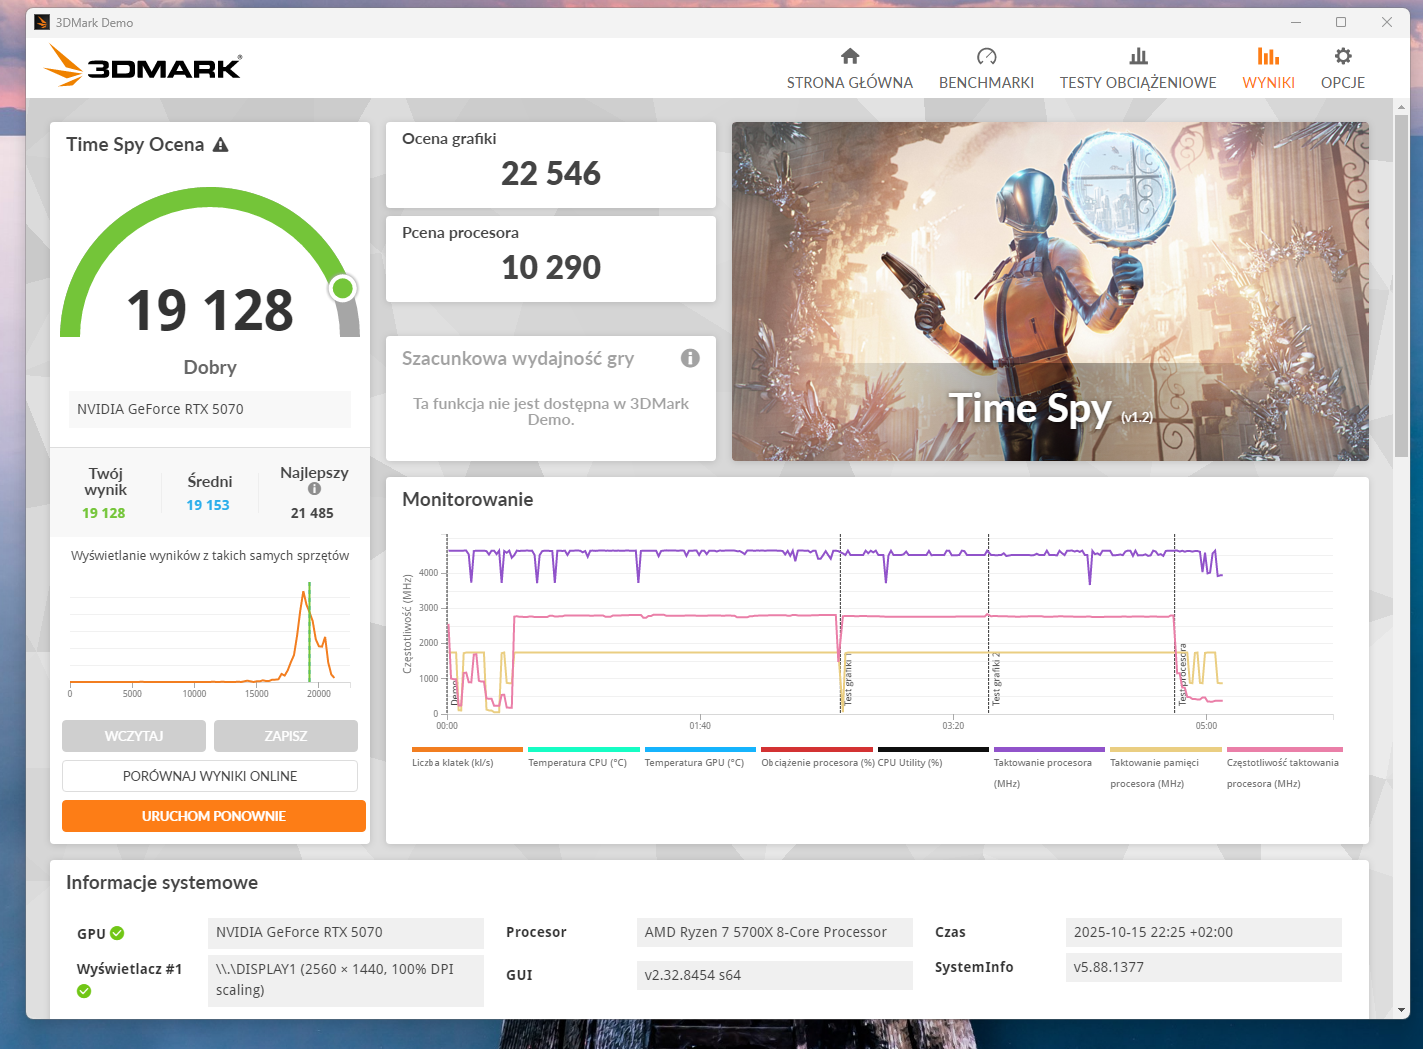
Task: Click the green check under Wyświetlacz #1
Action: pyautogui.click(x=84, y=991)
